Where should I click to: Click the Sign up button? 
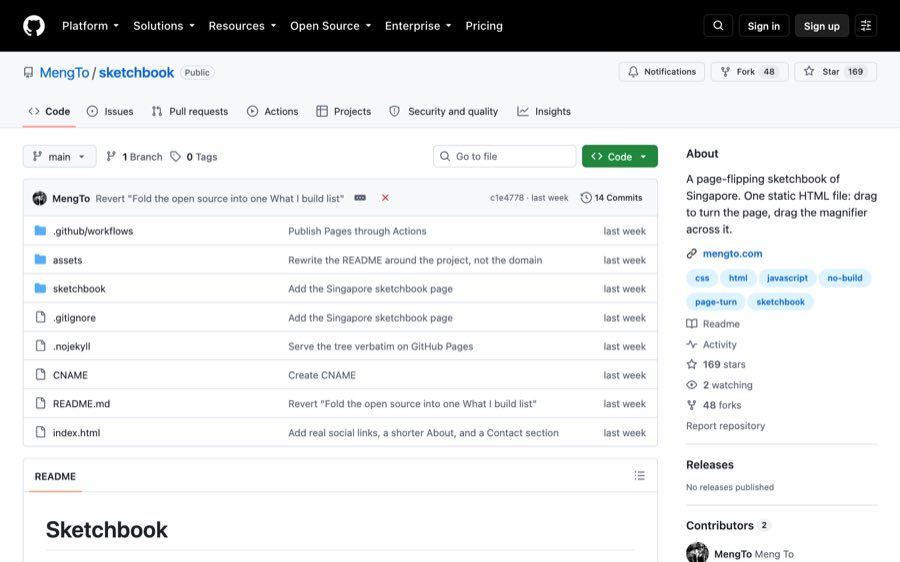(x=821, y=26)
